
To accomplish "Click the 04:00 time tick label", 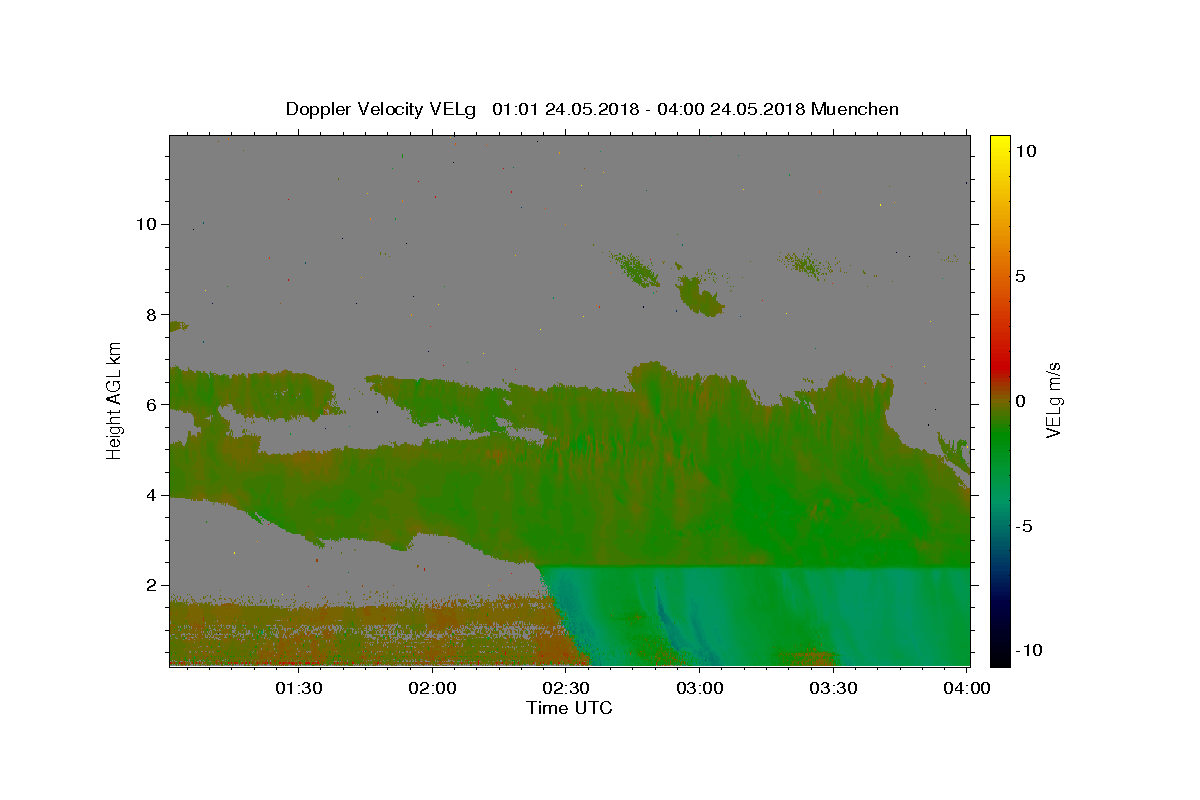I will [967, 689].
